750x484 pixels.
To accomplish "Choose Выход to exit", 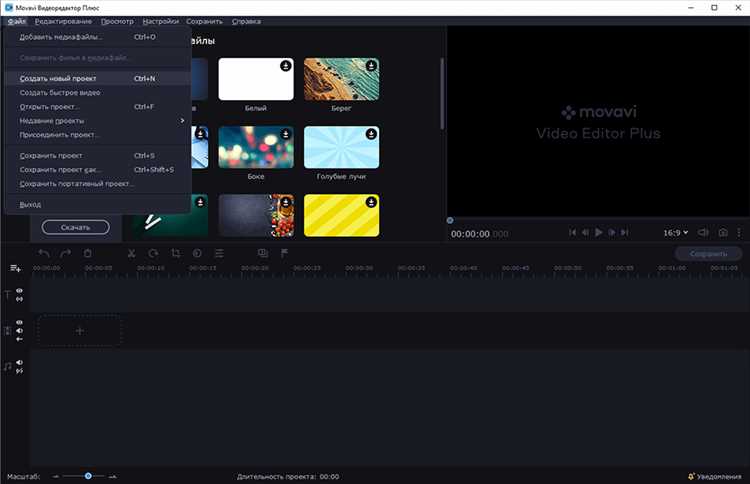I will [98, 205].
